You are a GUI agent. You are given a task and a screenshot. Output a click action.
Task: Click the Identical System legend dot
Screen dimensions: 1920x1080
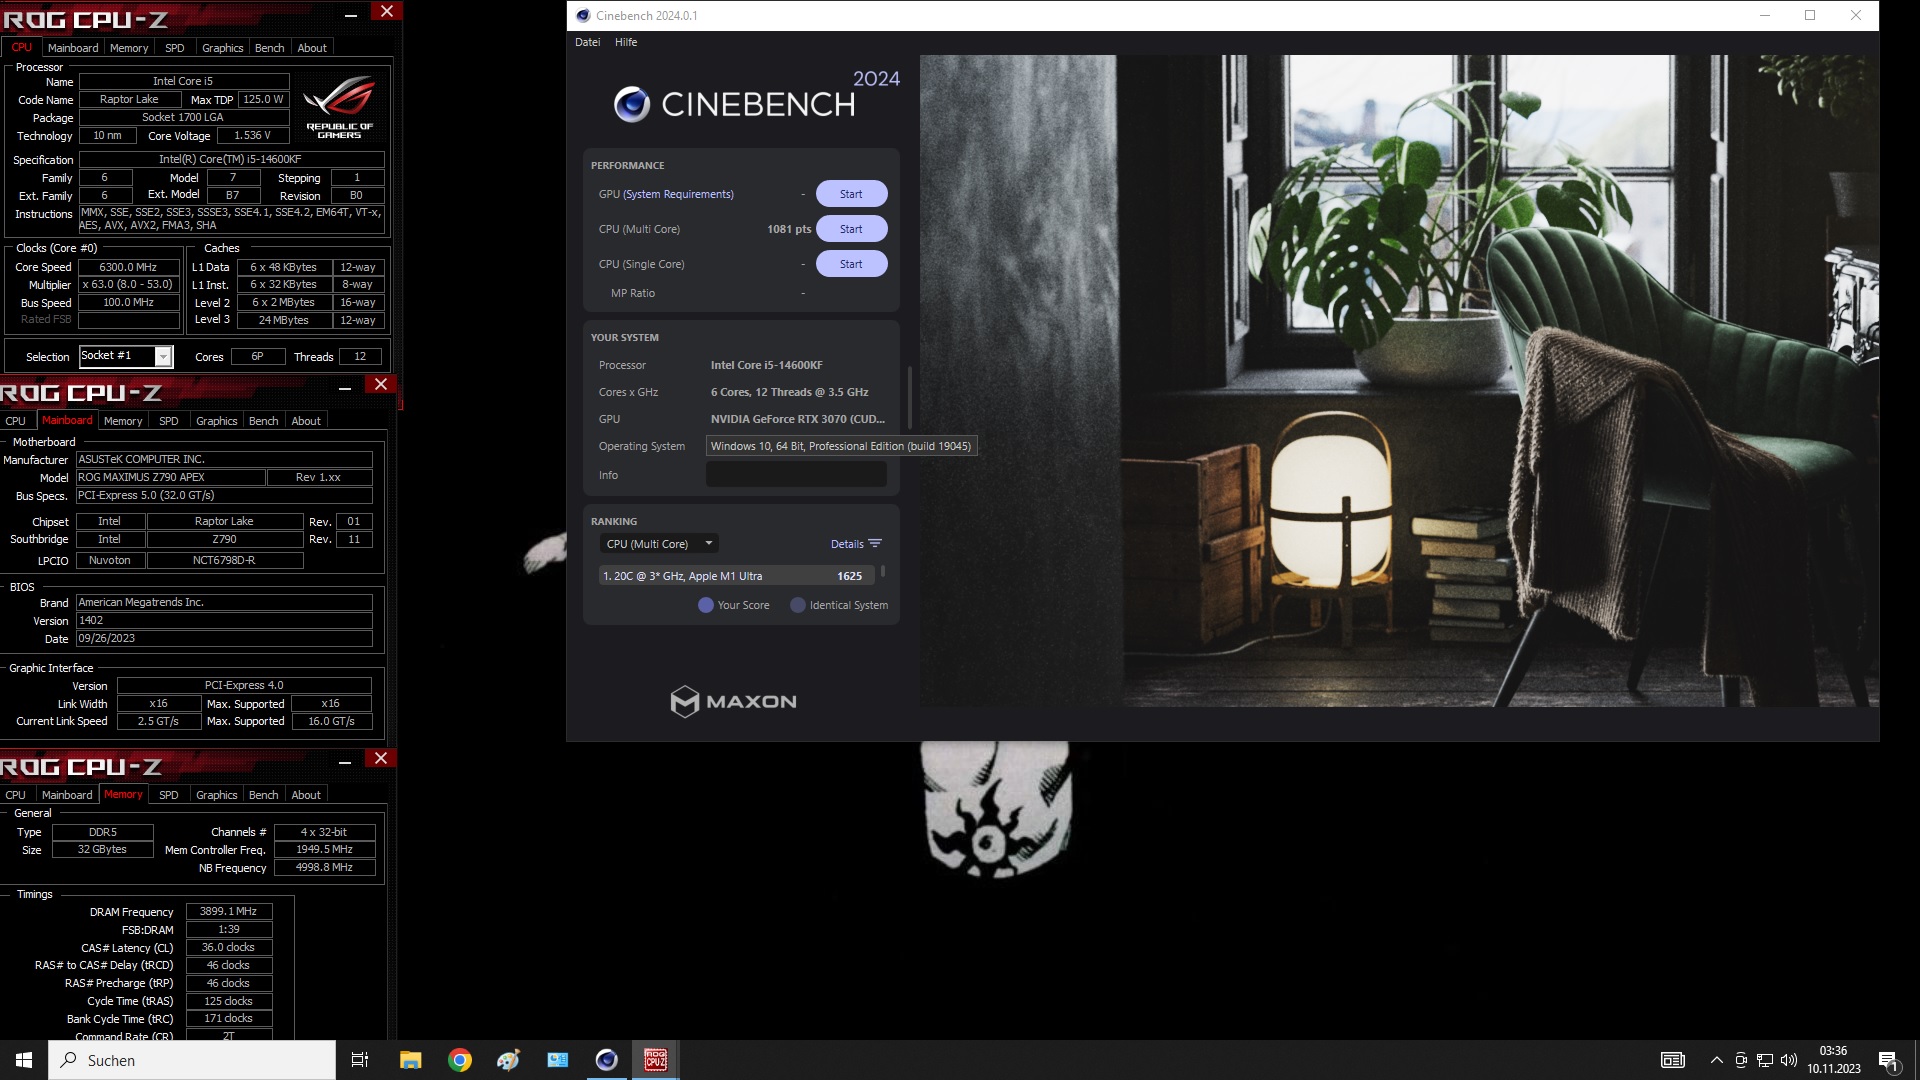click(798, 605)
